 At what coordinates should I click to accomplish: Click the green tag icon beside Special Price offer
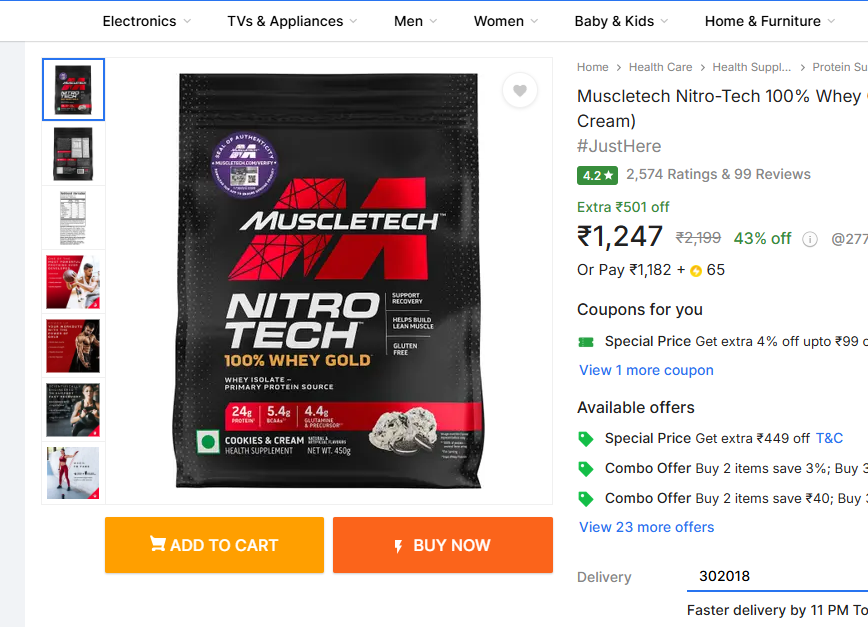coord(586,439)
